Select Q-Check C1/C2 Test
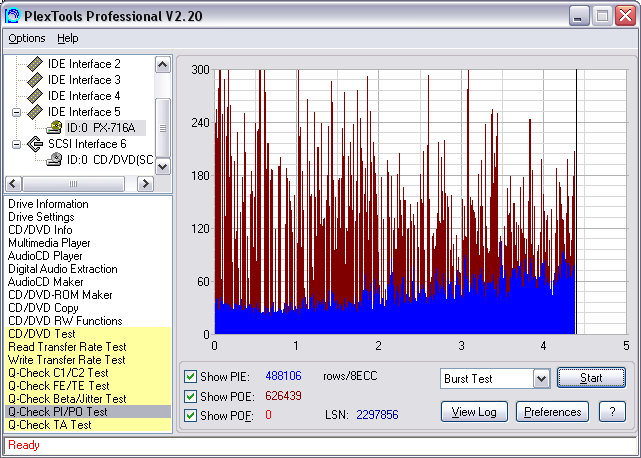This screenshot has width=641, height=458. click(58, 373)
